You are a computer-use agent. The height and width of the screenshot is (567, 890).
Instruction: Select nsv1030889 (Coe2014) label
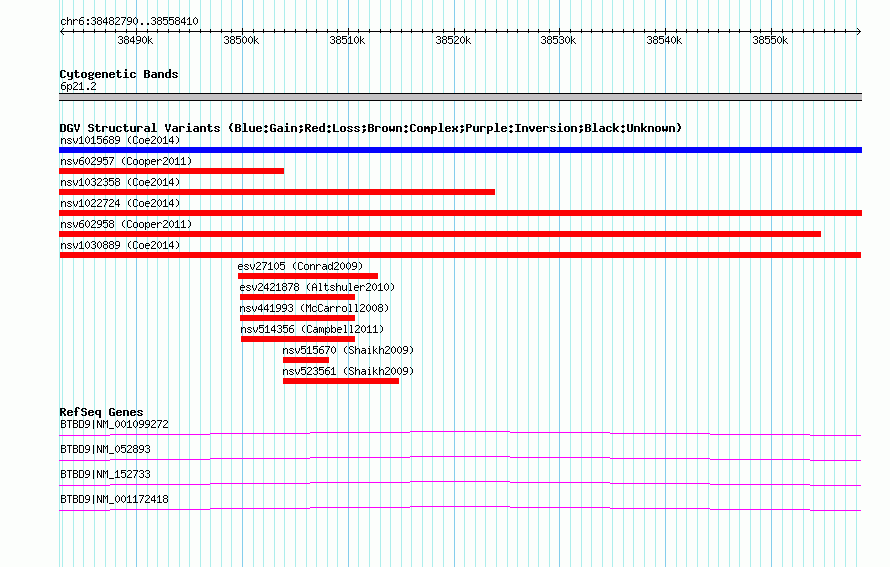(120, 245)
